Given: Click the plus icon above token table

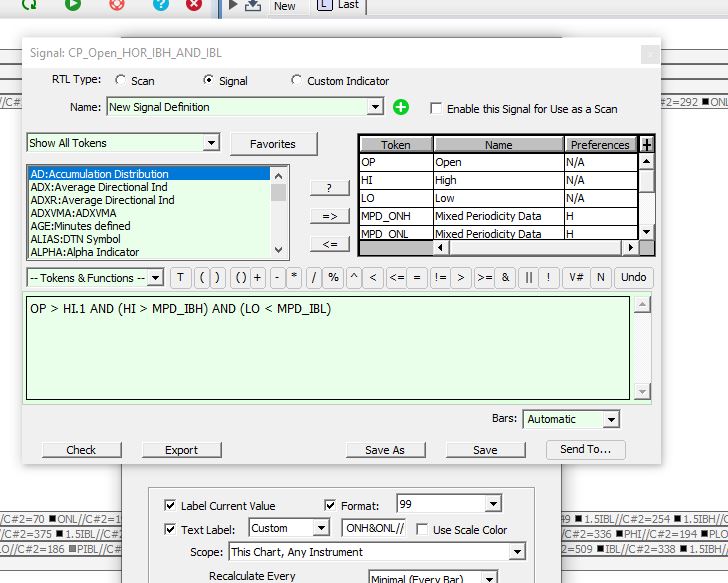Looking at the screenshot, I should 647,145.
